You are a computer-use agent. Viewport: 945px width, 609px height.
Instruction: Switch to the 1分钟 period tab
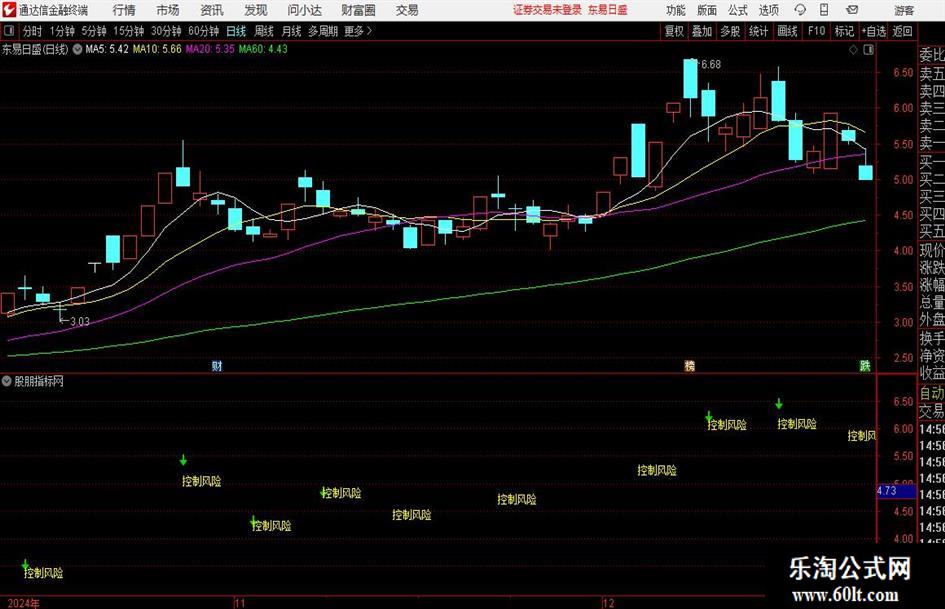pos(61,31)
